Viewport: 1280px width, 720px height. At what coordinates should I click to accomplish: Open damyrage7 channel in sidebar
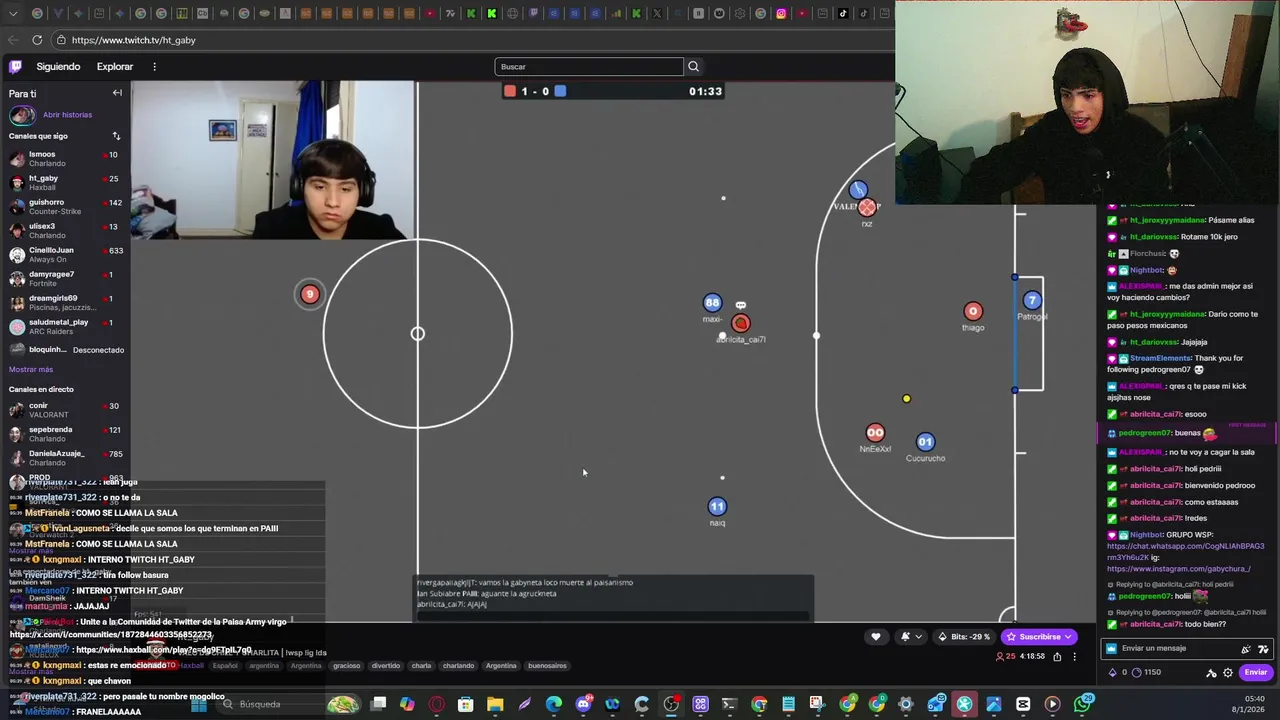click(64, 279)
